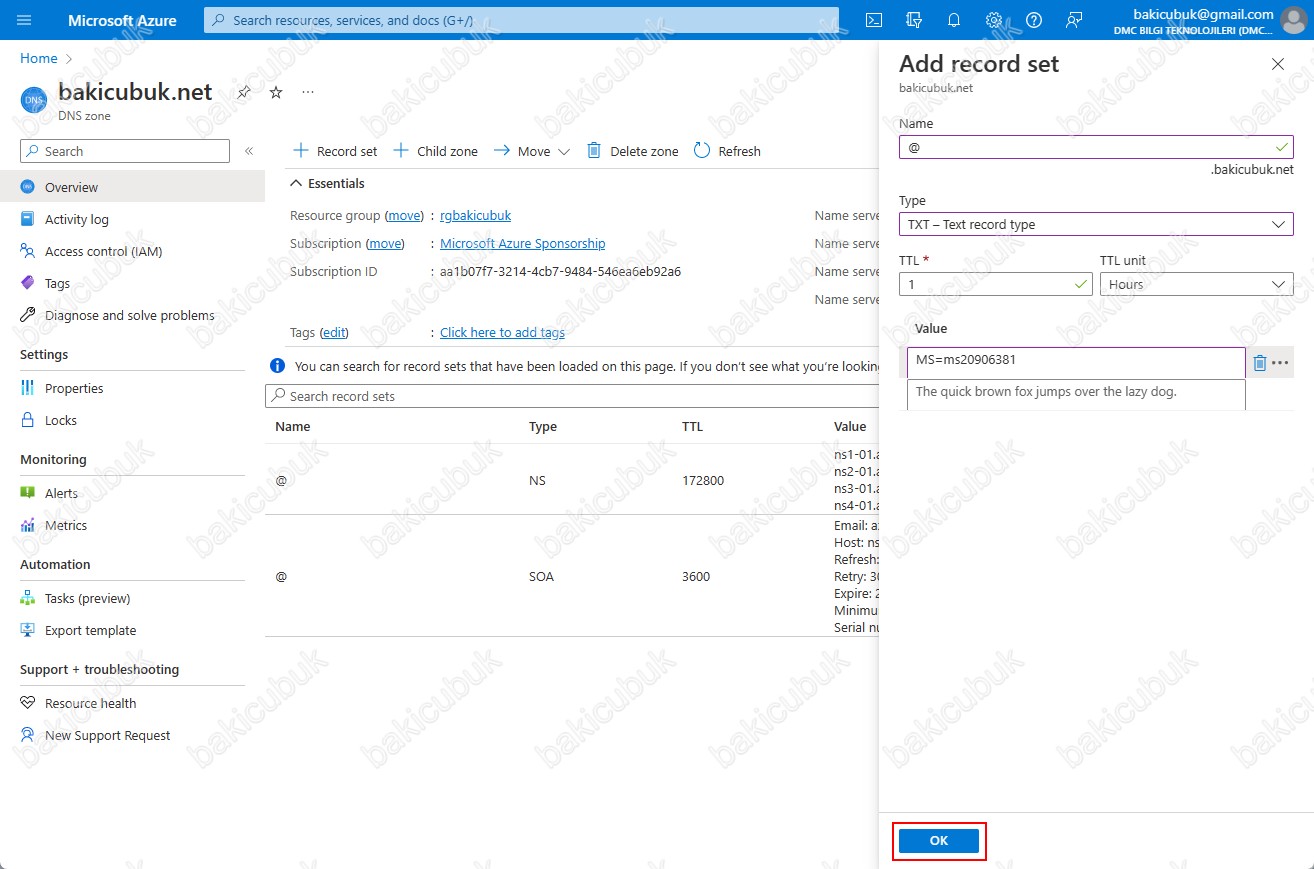
Task: Click the TTL value input field
Action: 995,284
